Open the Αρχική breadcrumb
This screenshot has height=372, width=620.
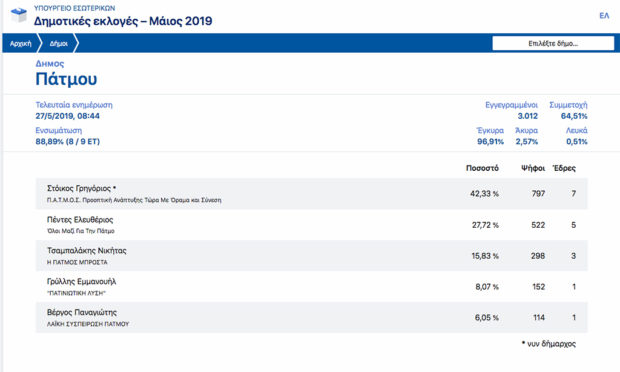coord(21,43)
